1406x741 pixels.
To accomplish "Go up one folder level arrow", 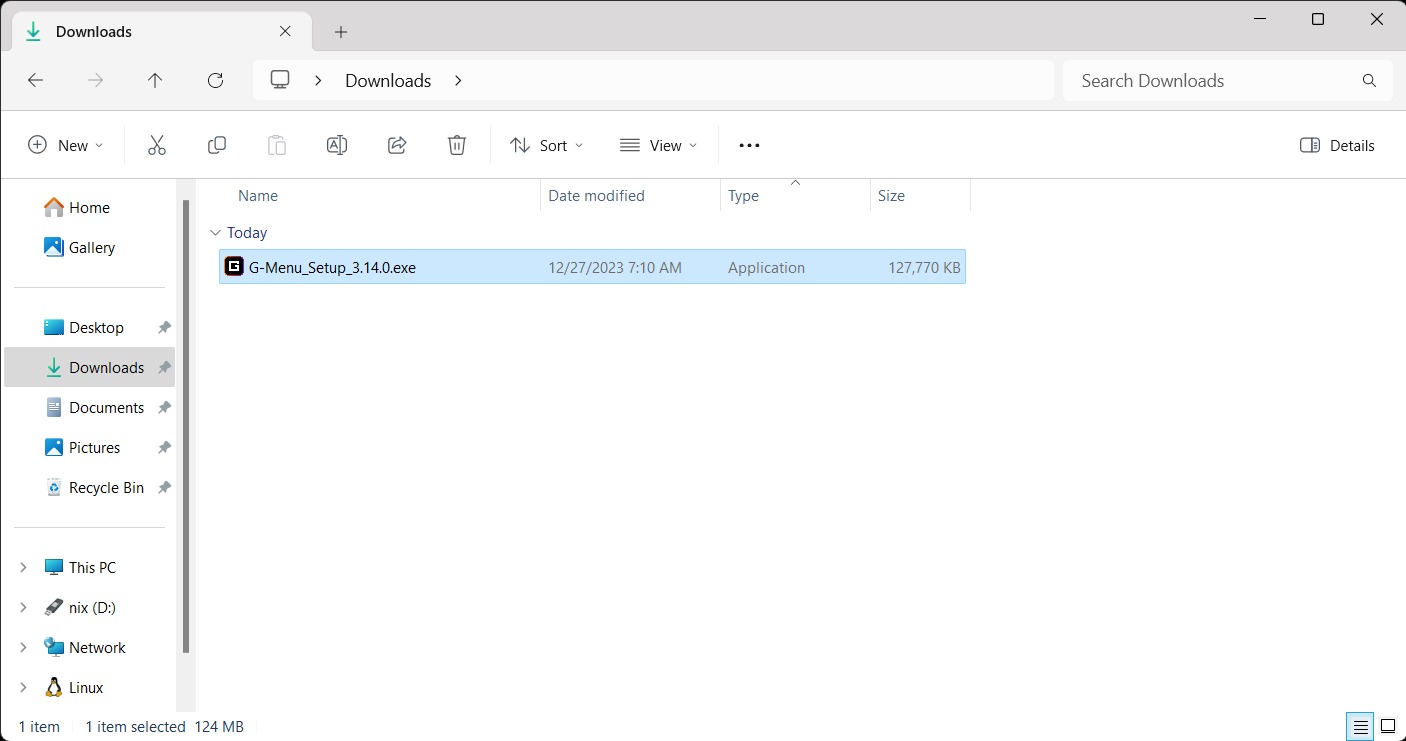I will point(155,80).
